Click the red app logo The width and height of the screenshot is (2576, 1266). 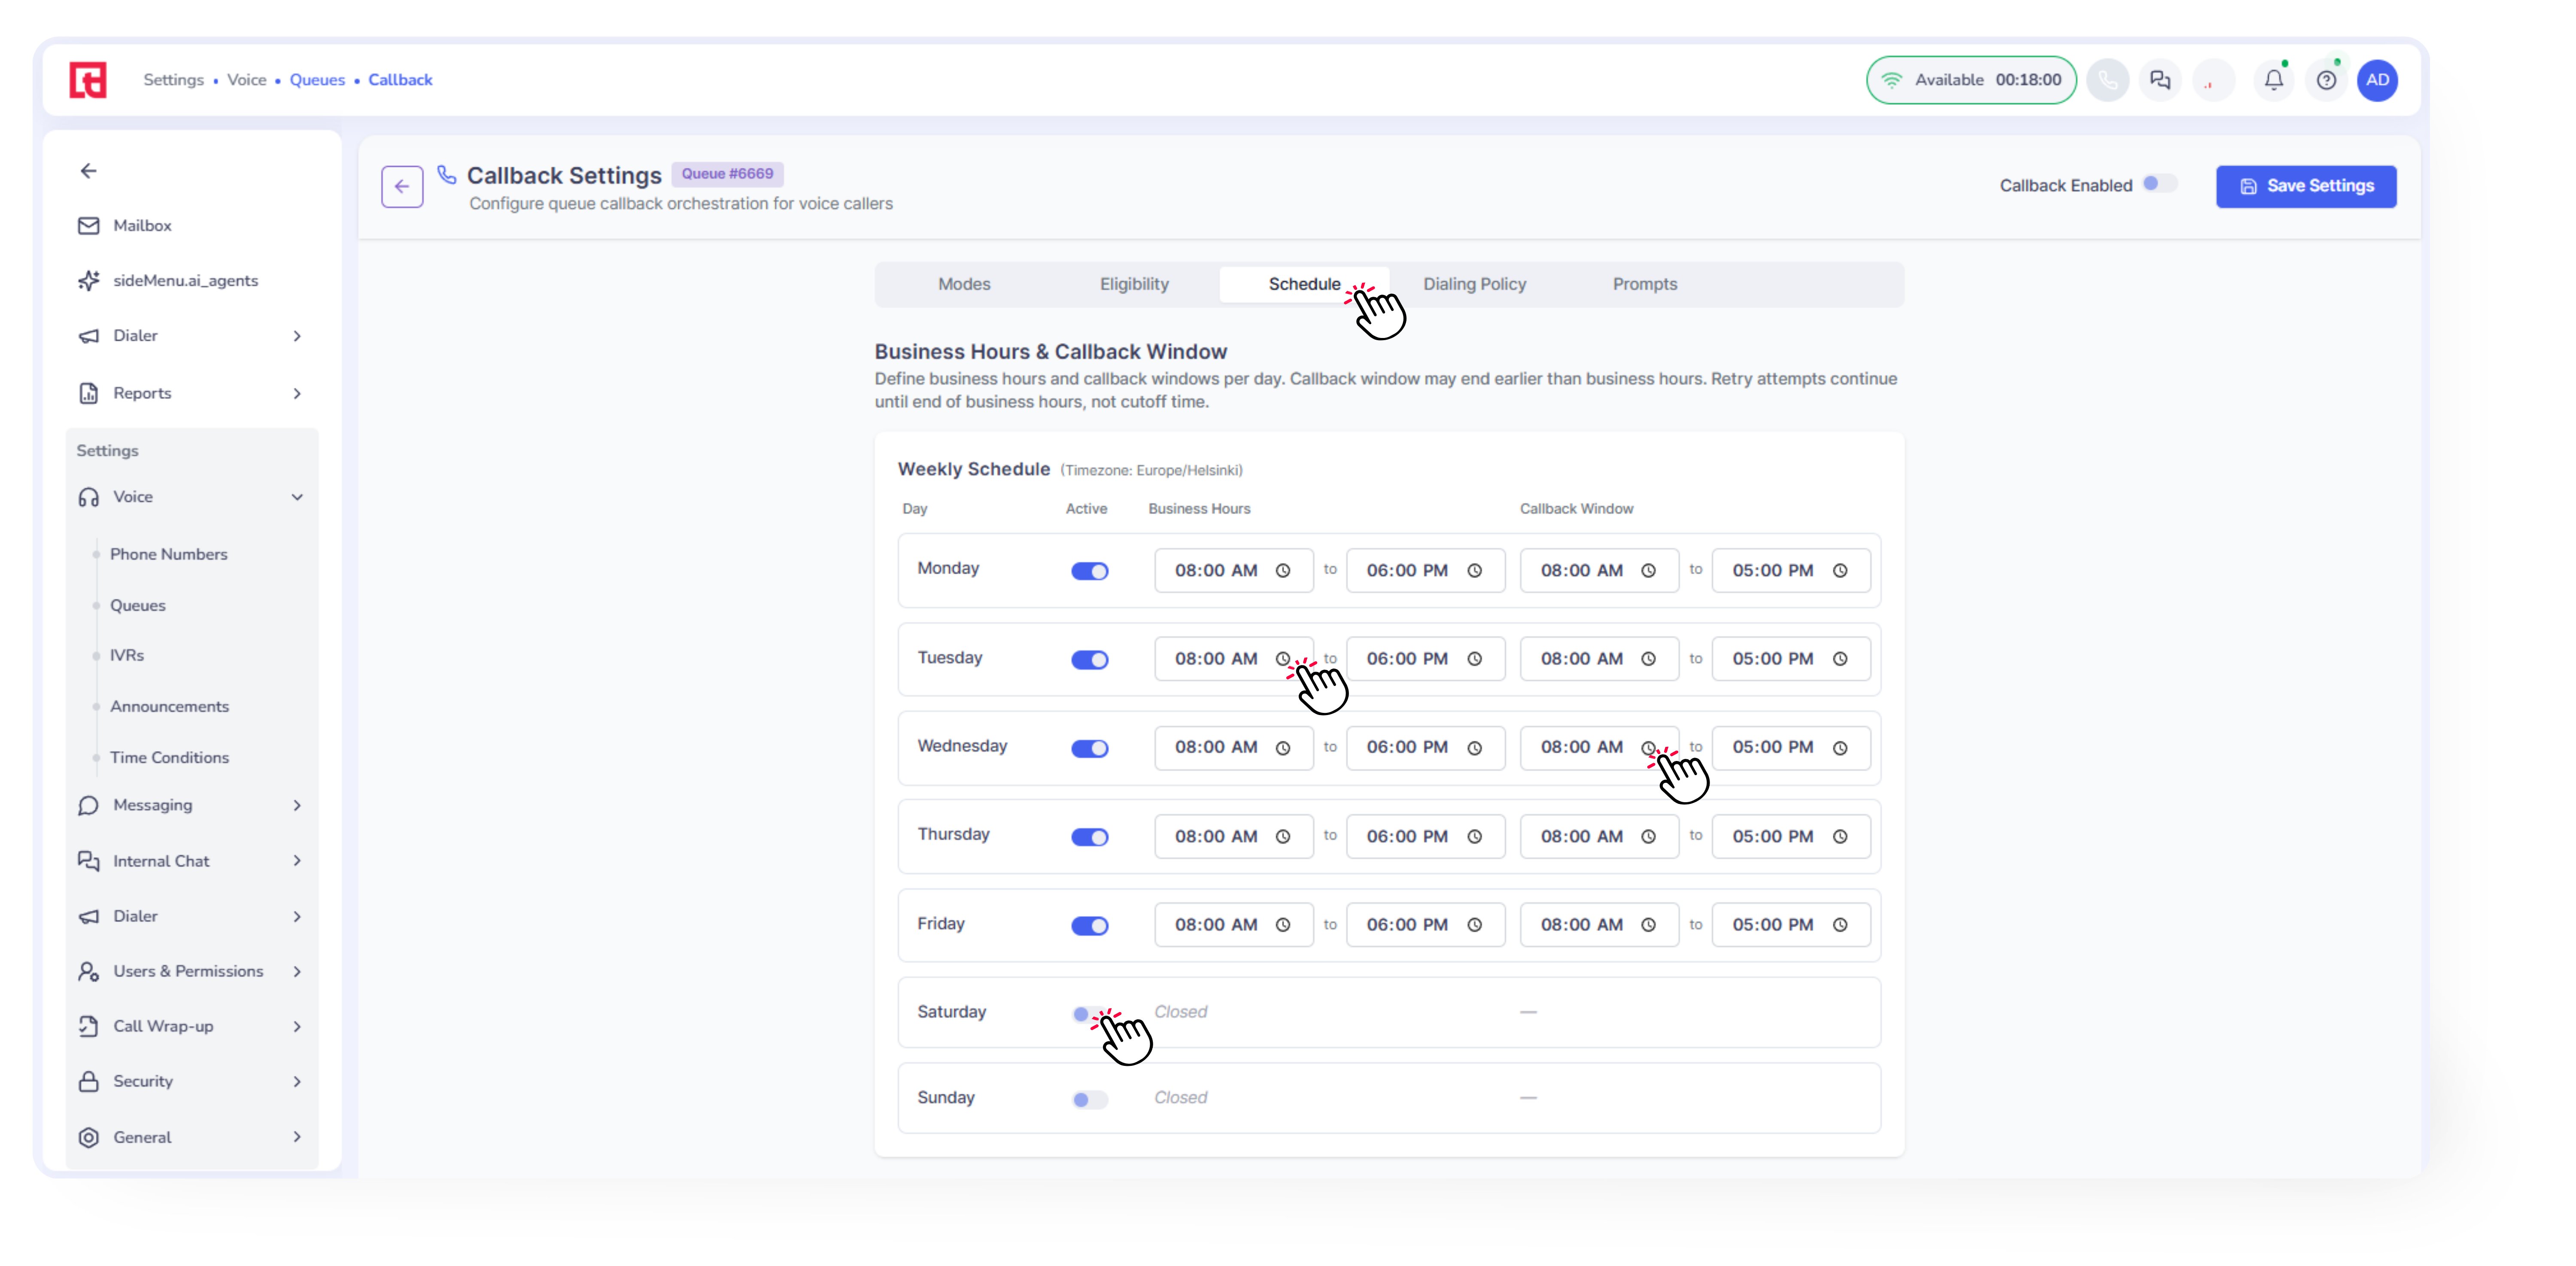(x=88, y=80)
